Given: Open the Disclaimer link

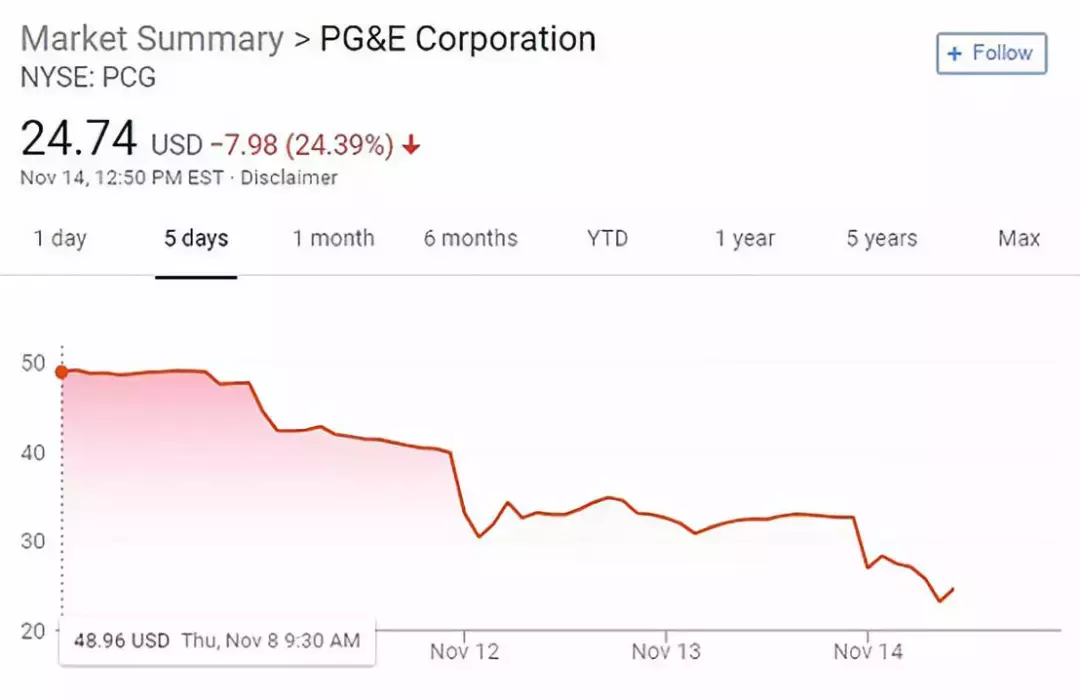Looking at the screenshot, I should point(289,178).
